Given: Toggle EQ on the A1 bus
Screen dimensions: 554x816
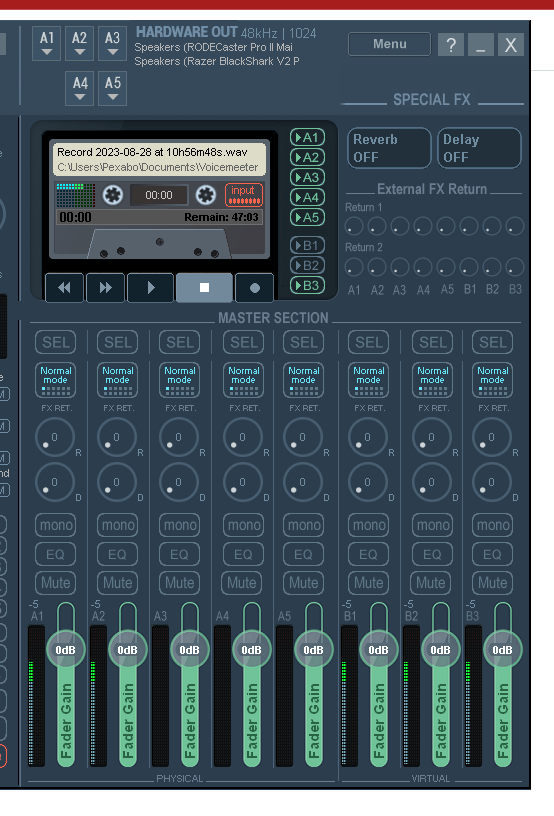Looking at the screenshot, I should pos(56,554).
